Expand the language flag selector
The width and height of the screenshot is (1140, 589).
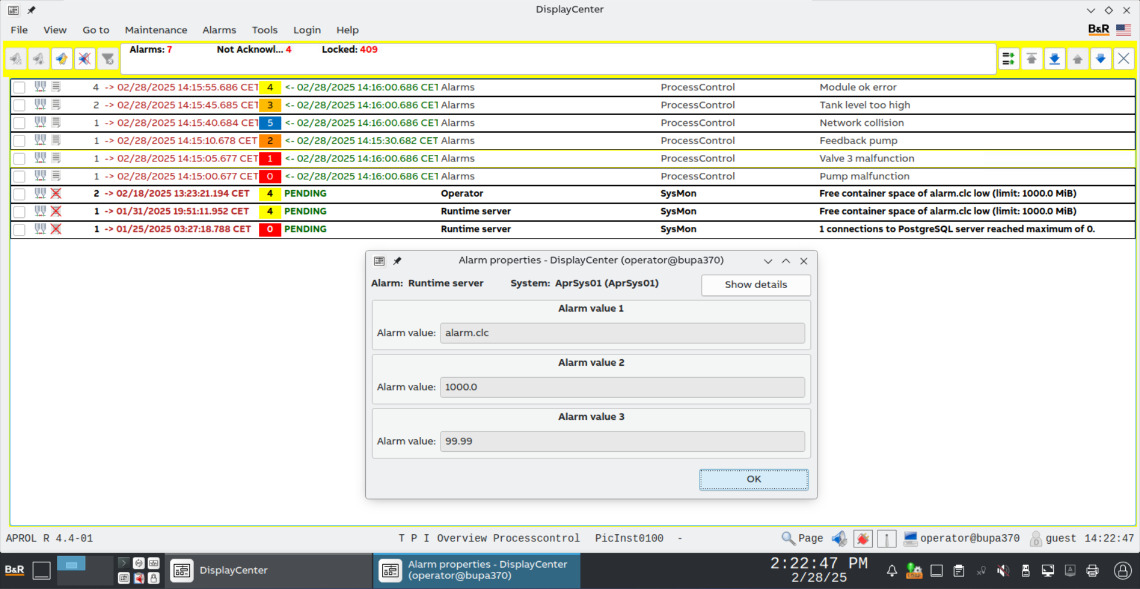click(x=1124, y=30)
